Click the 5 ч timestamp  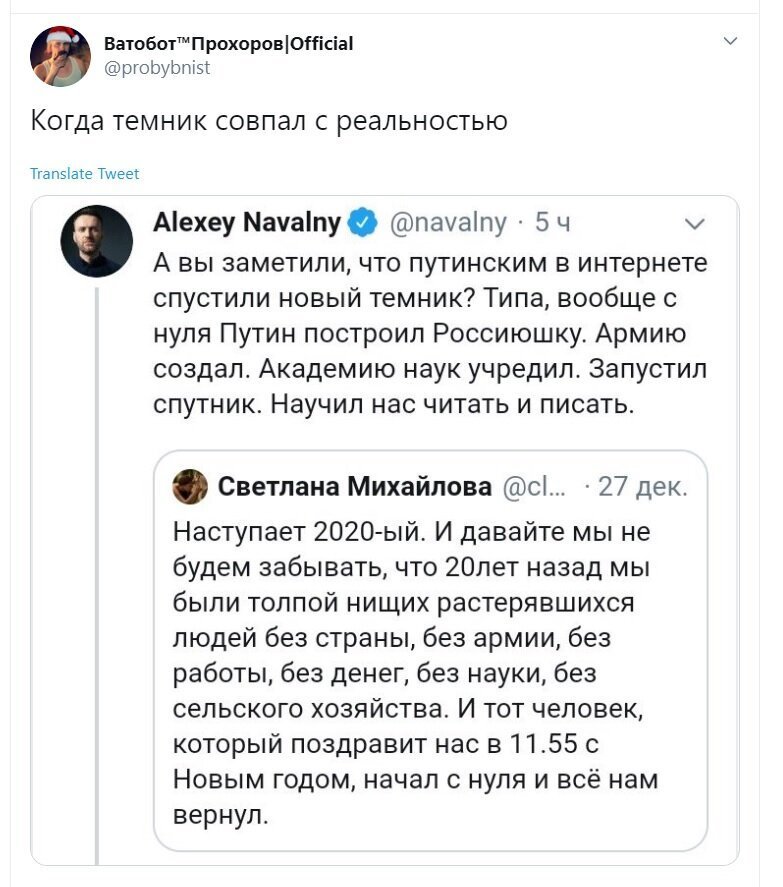pos(552,222)
